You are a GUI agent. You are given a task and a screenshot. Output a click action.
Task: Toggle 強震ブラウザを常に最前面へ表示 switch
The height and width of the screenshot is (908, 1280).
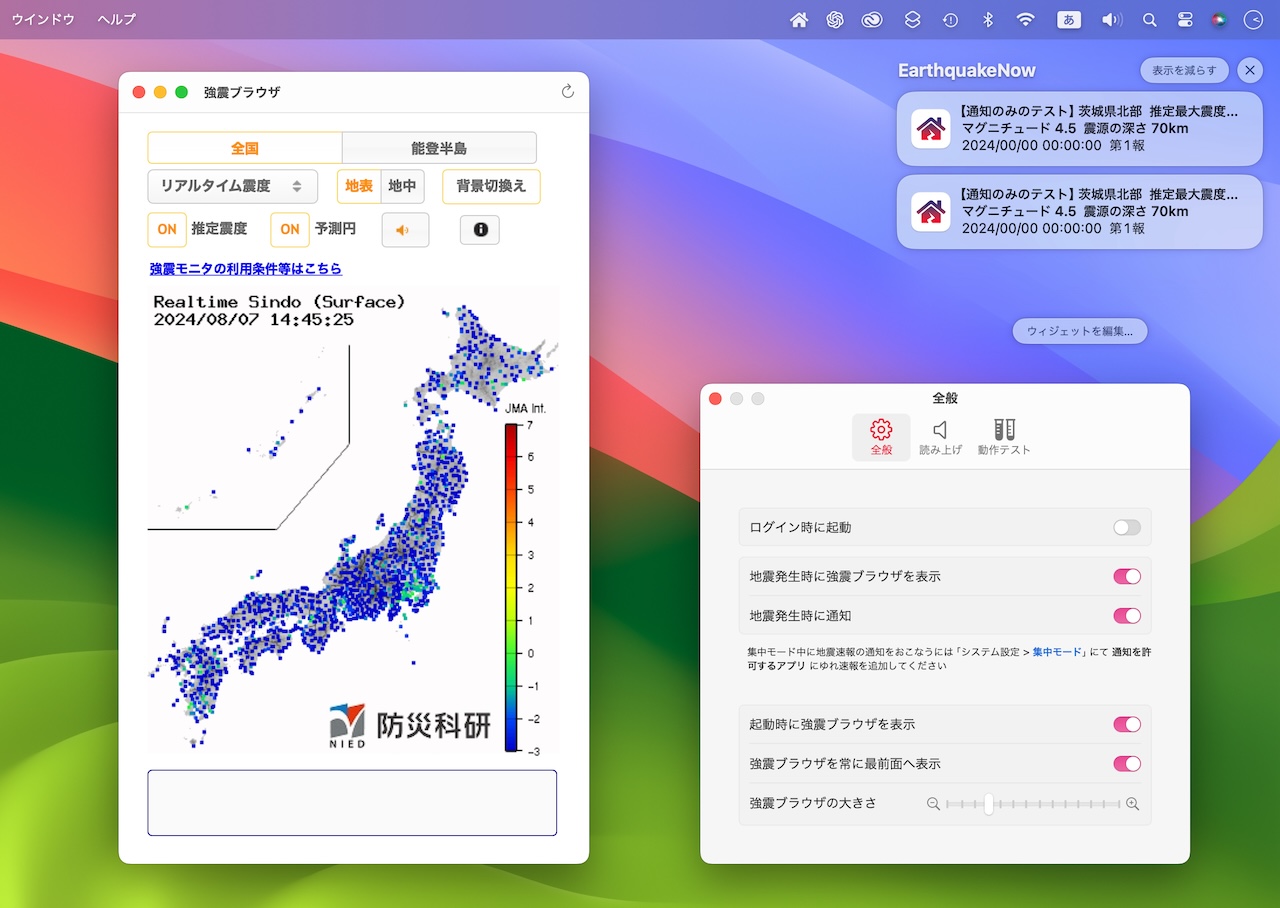pyautogui.click(x=1127, y=764)
